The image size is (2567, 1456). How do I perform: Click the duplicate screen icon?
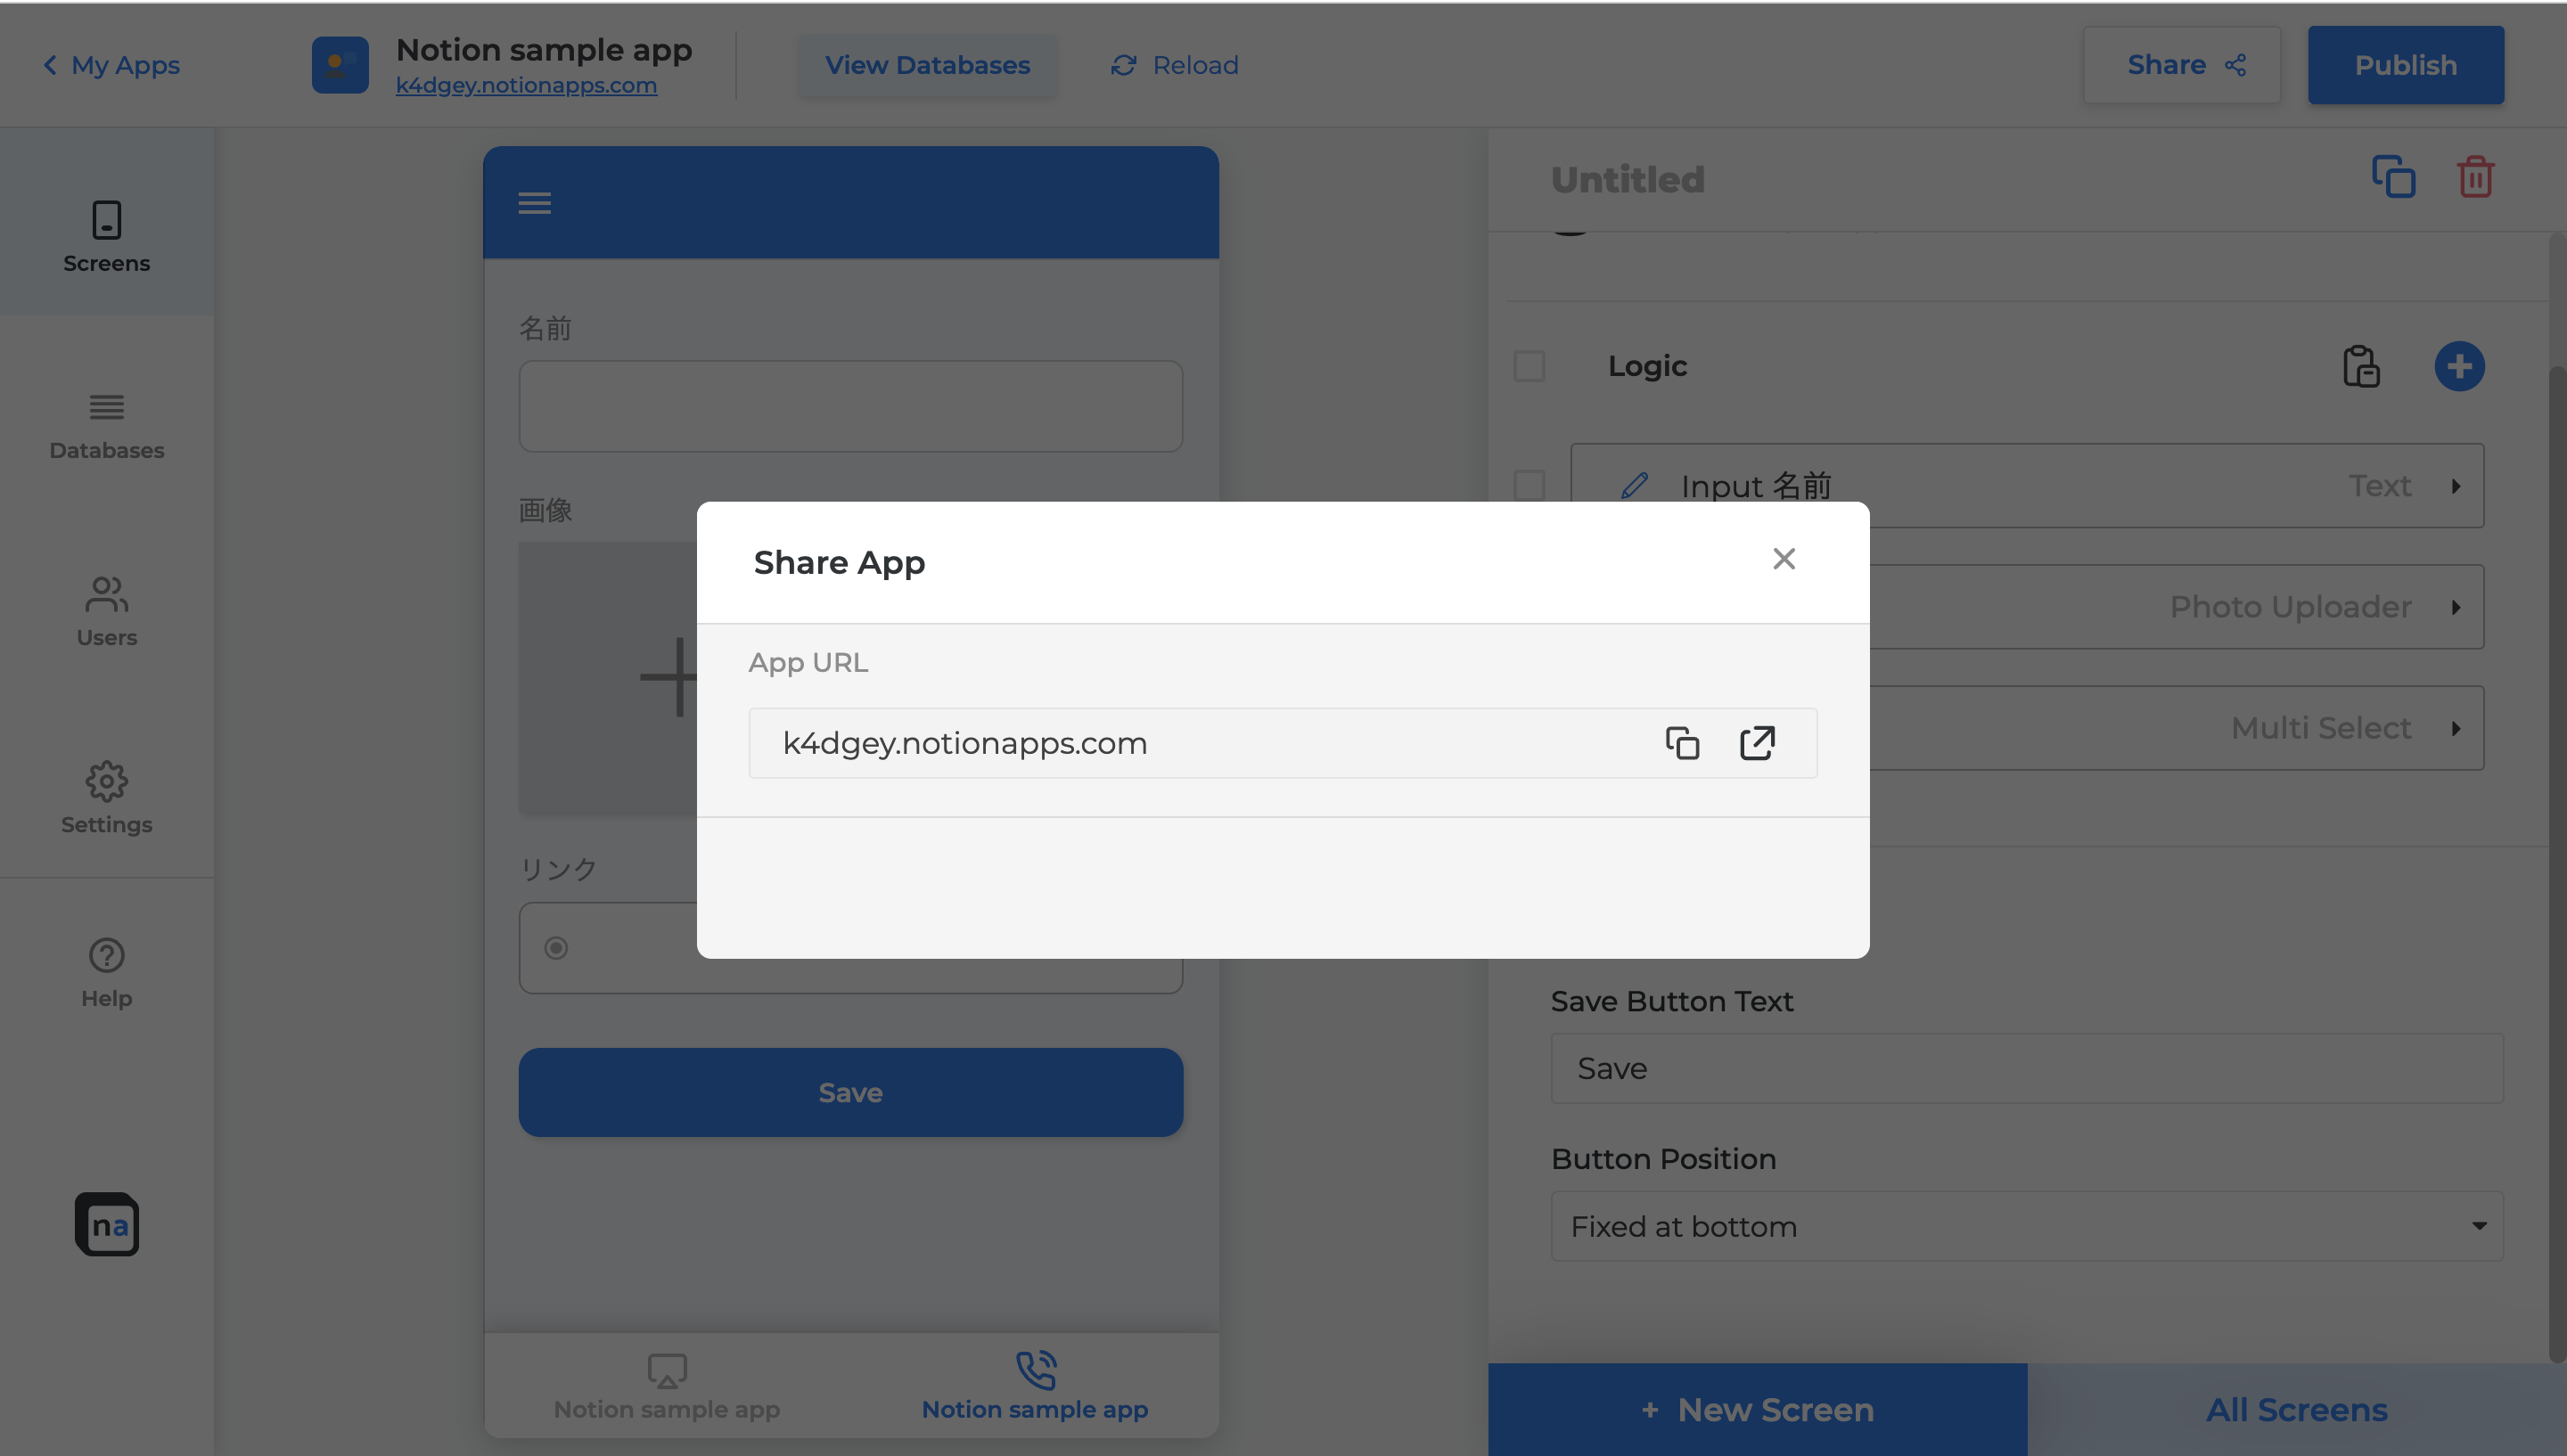(2393, 178)
